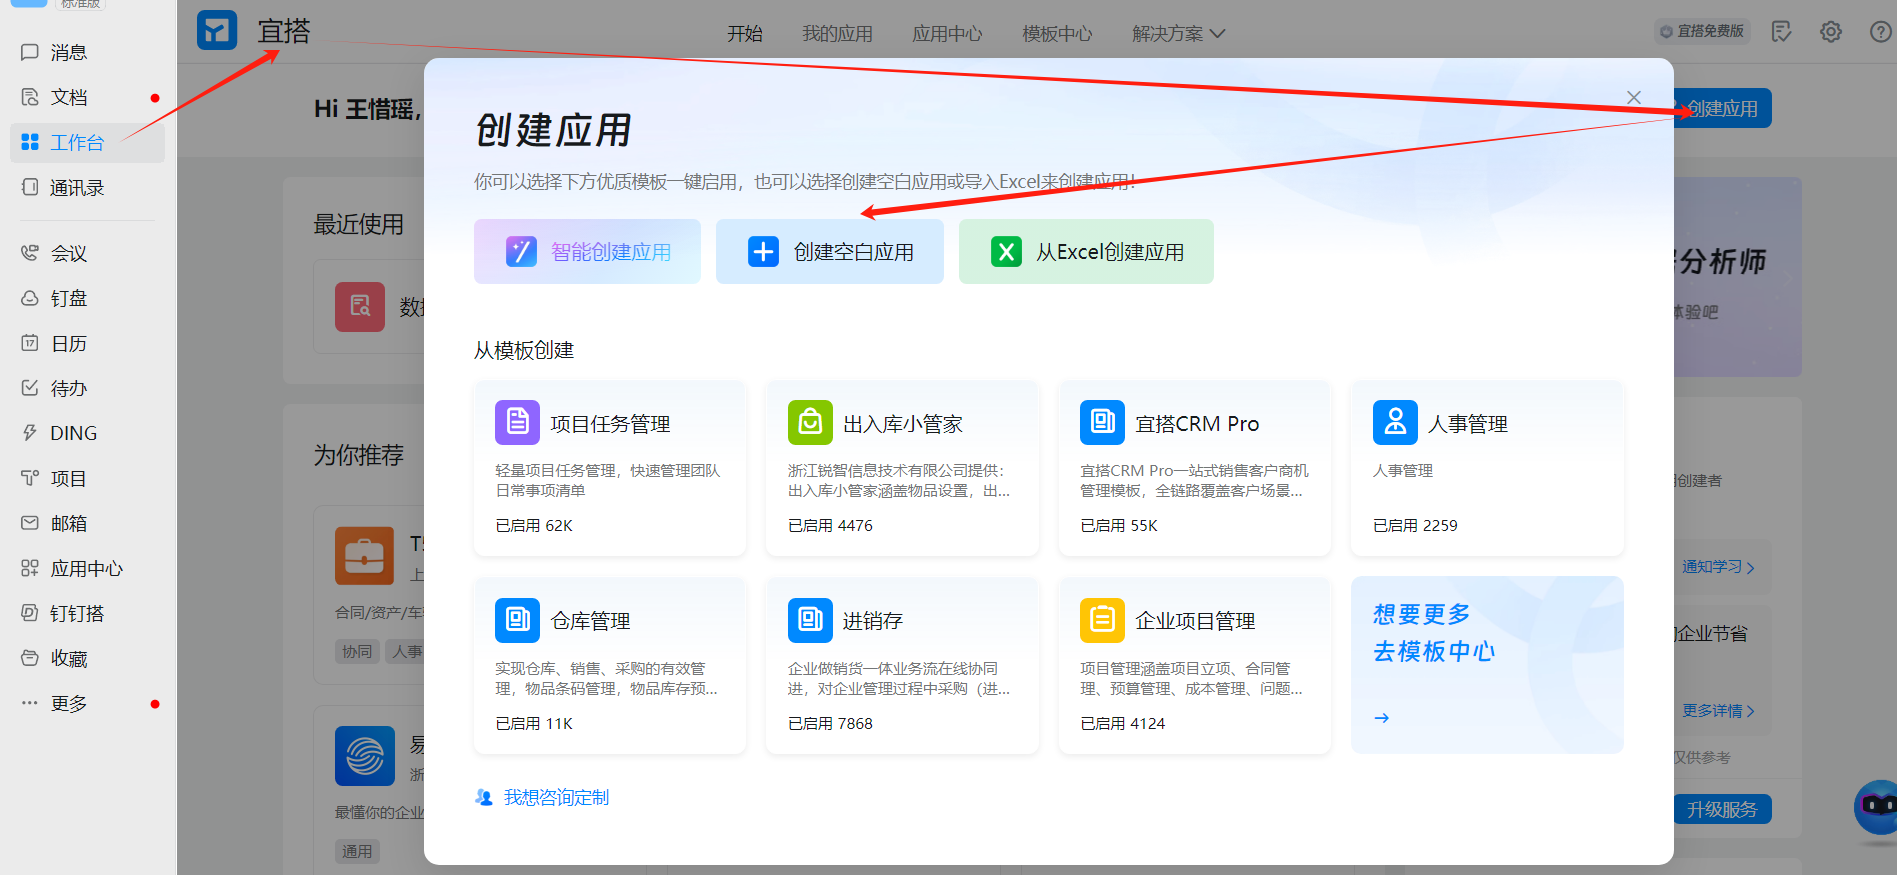Viewport: 1897px width, 875px height.
Task: Click 创建空白应用 button
Action: (830, 251)
